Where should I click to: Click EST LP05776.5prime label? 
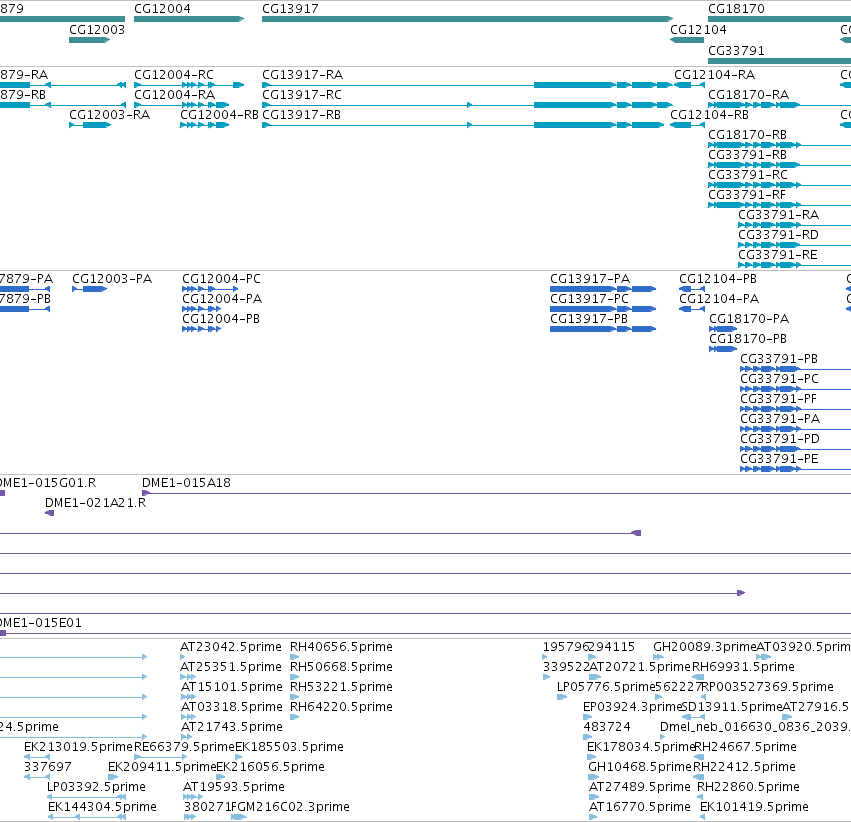click(606, 687)
